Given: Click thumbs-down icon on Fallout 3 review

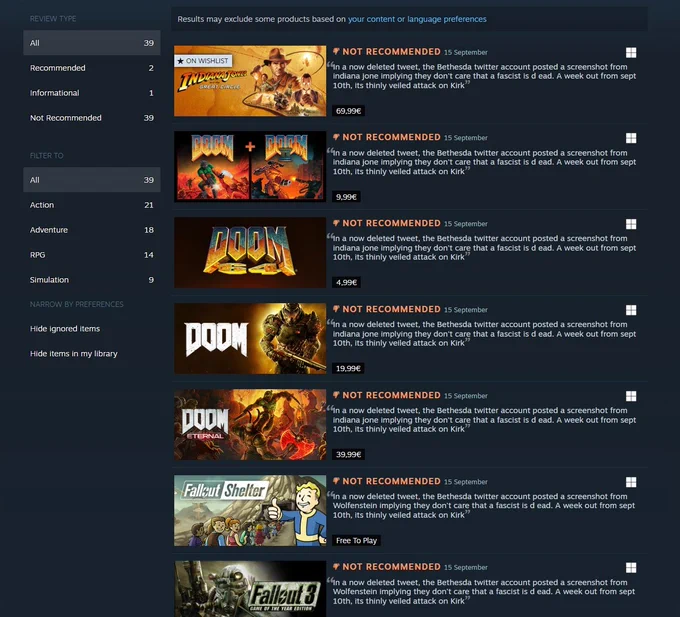Looking at the screenshot, I should pyautogui.click(x=336, y=567).
